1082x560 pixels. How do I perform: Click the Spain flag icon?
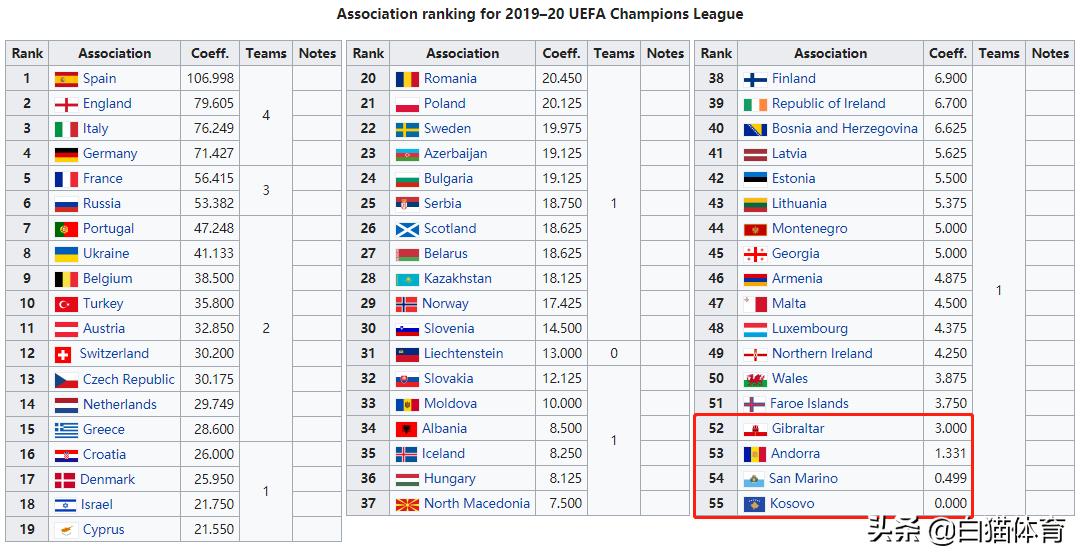66,79
